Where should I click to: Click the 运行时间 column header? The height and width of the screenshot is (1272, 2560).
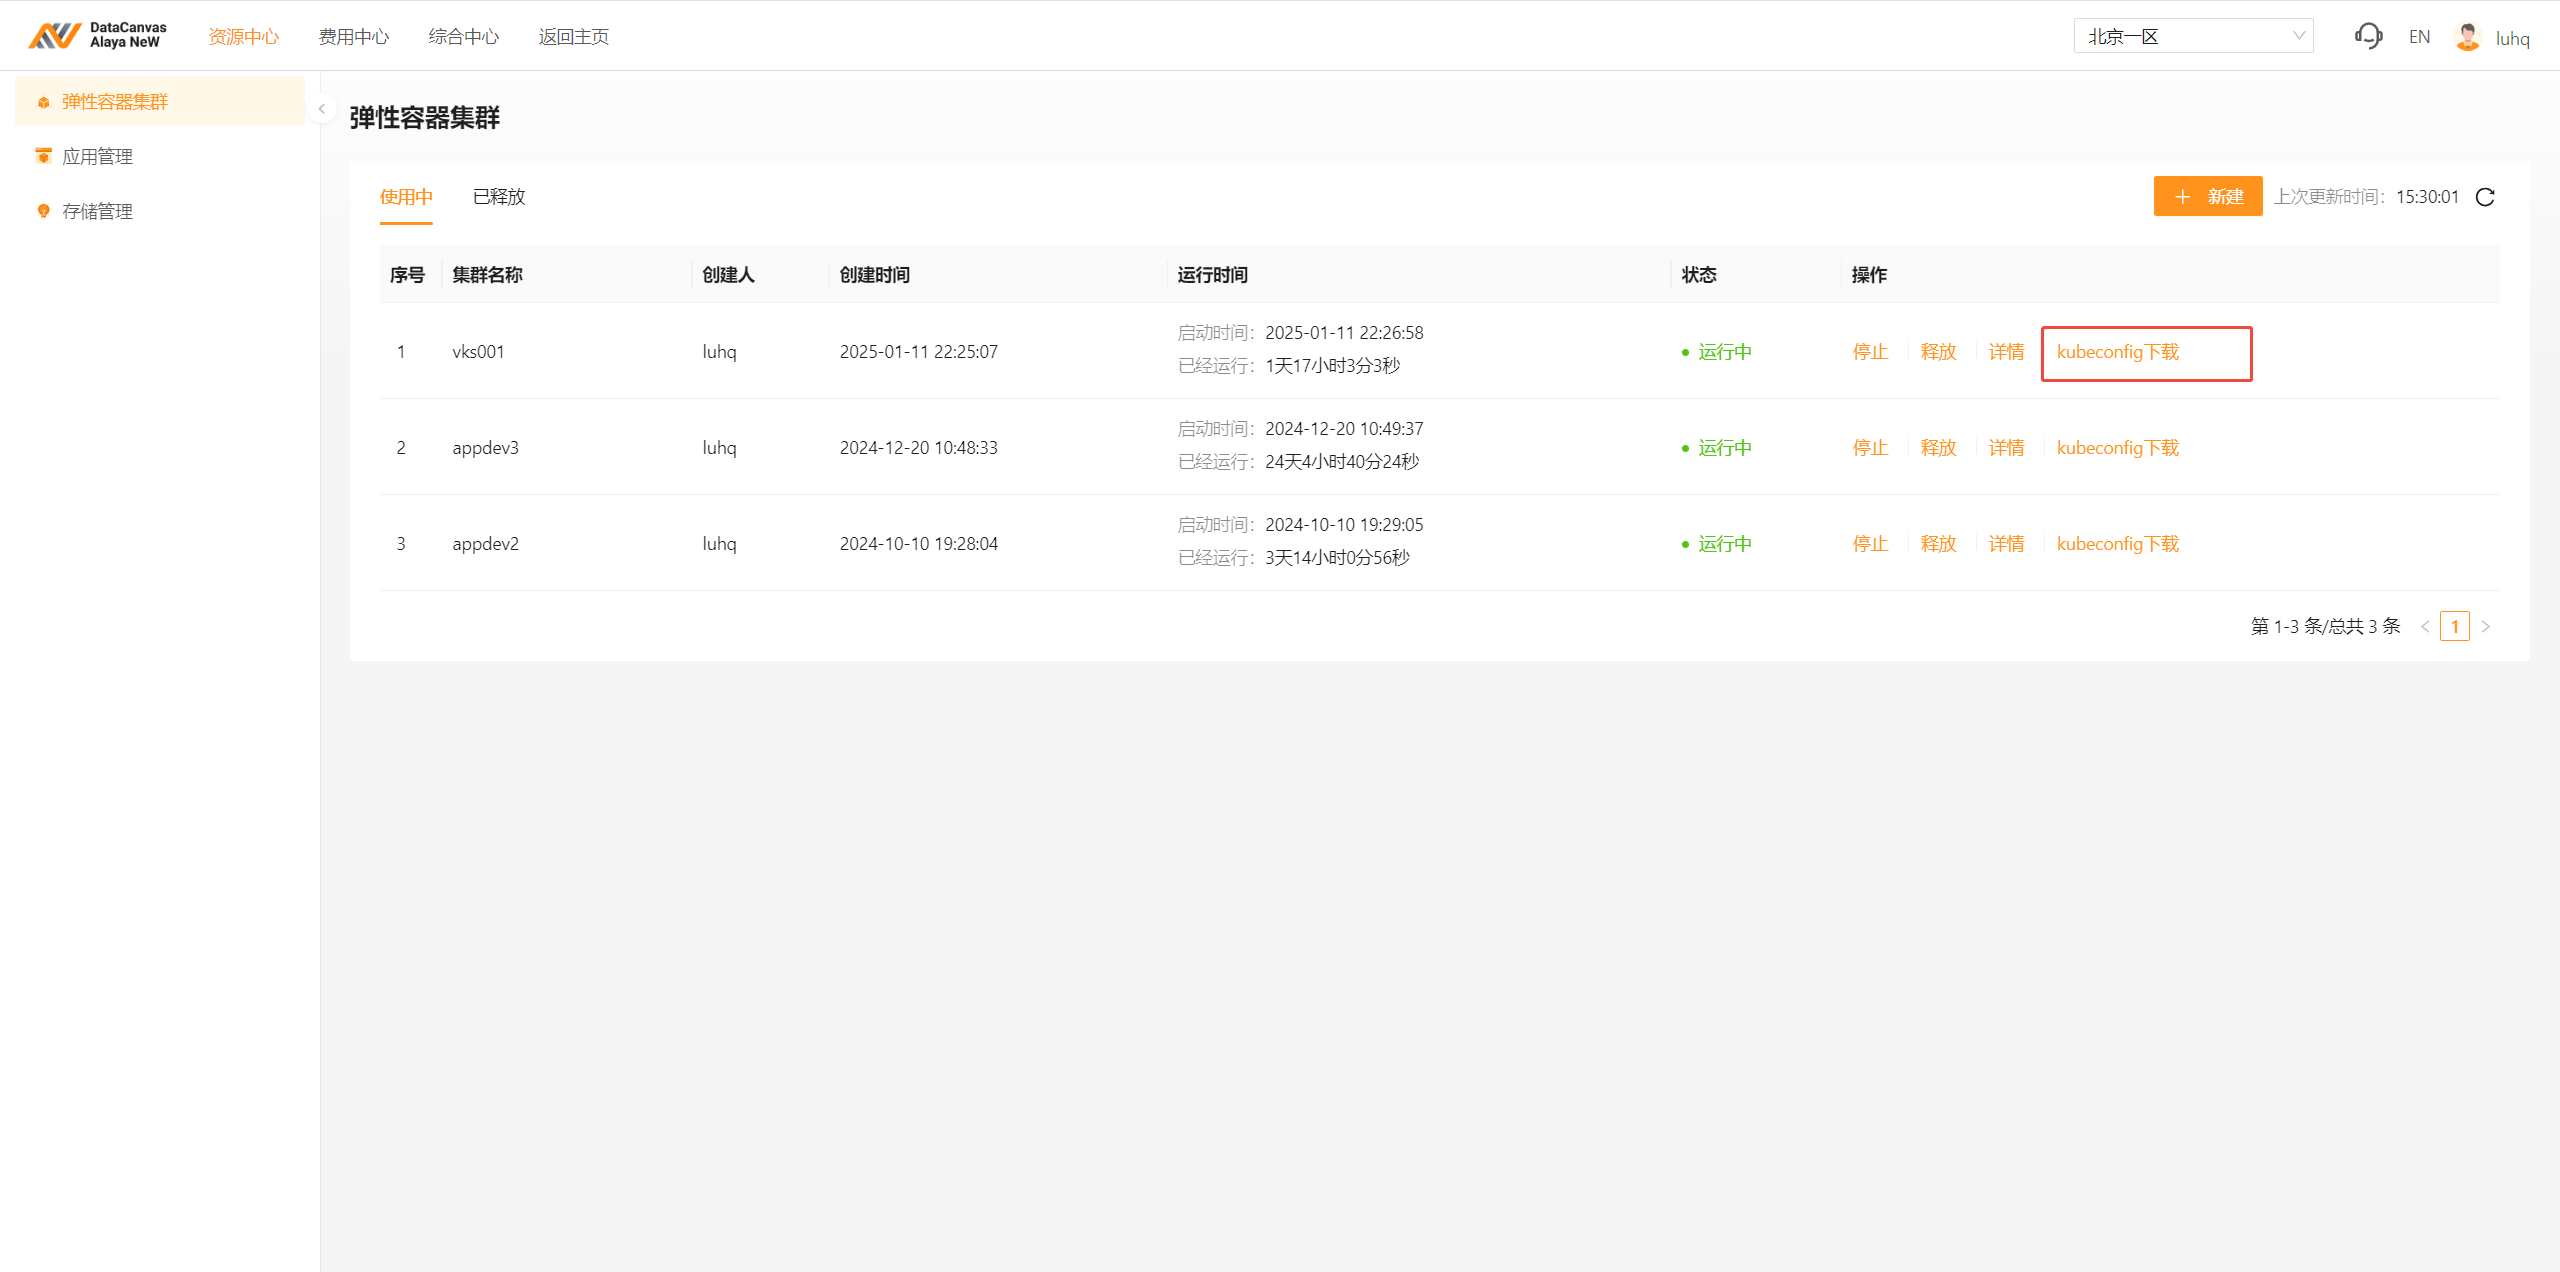(x=1212, y=275)
